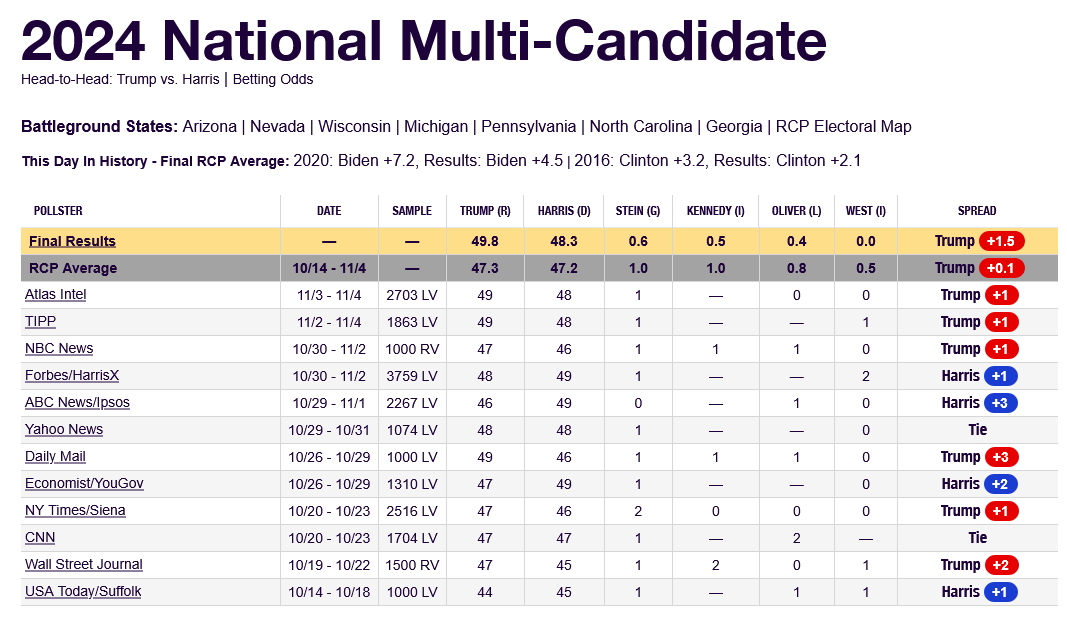The height and width of the screenshot is (635, 1067).
Task: Click the NBC News poll link
Action: [59, 349]
